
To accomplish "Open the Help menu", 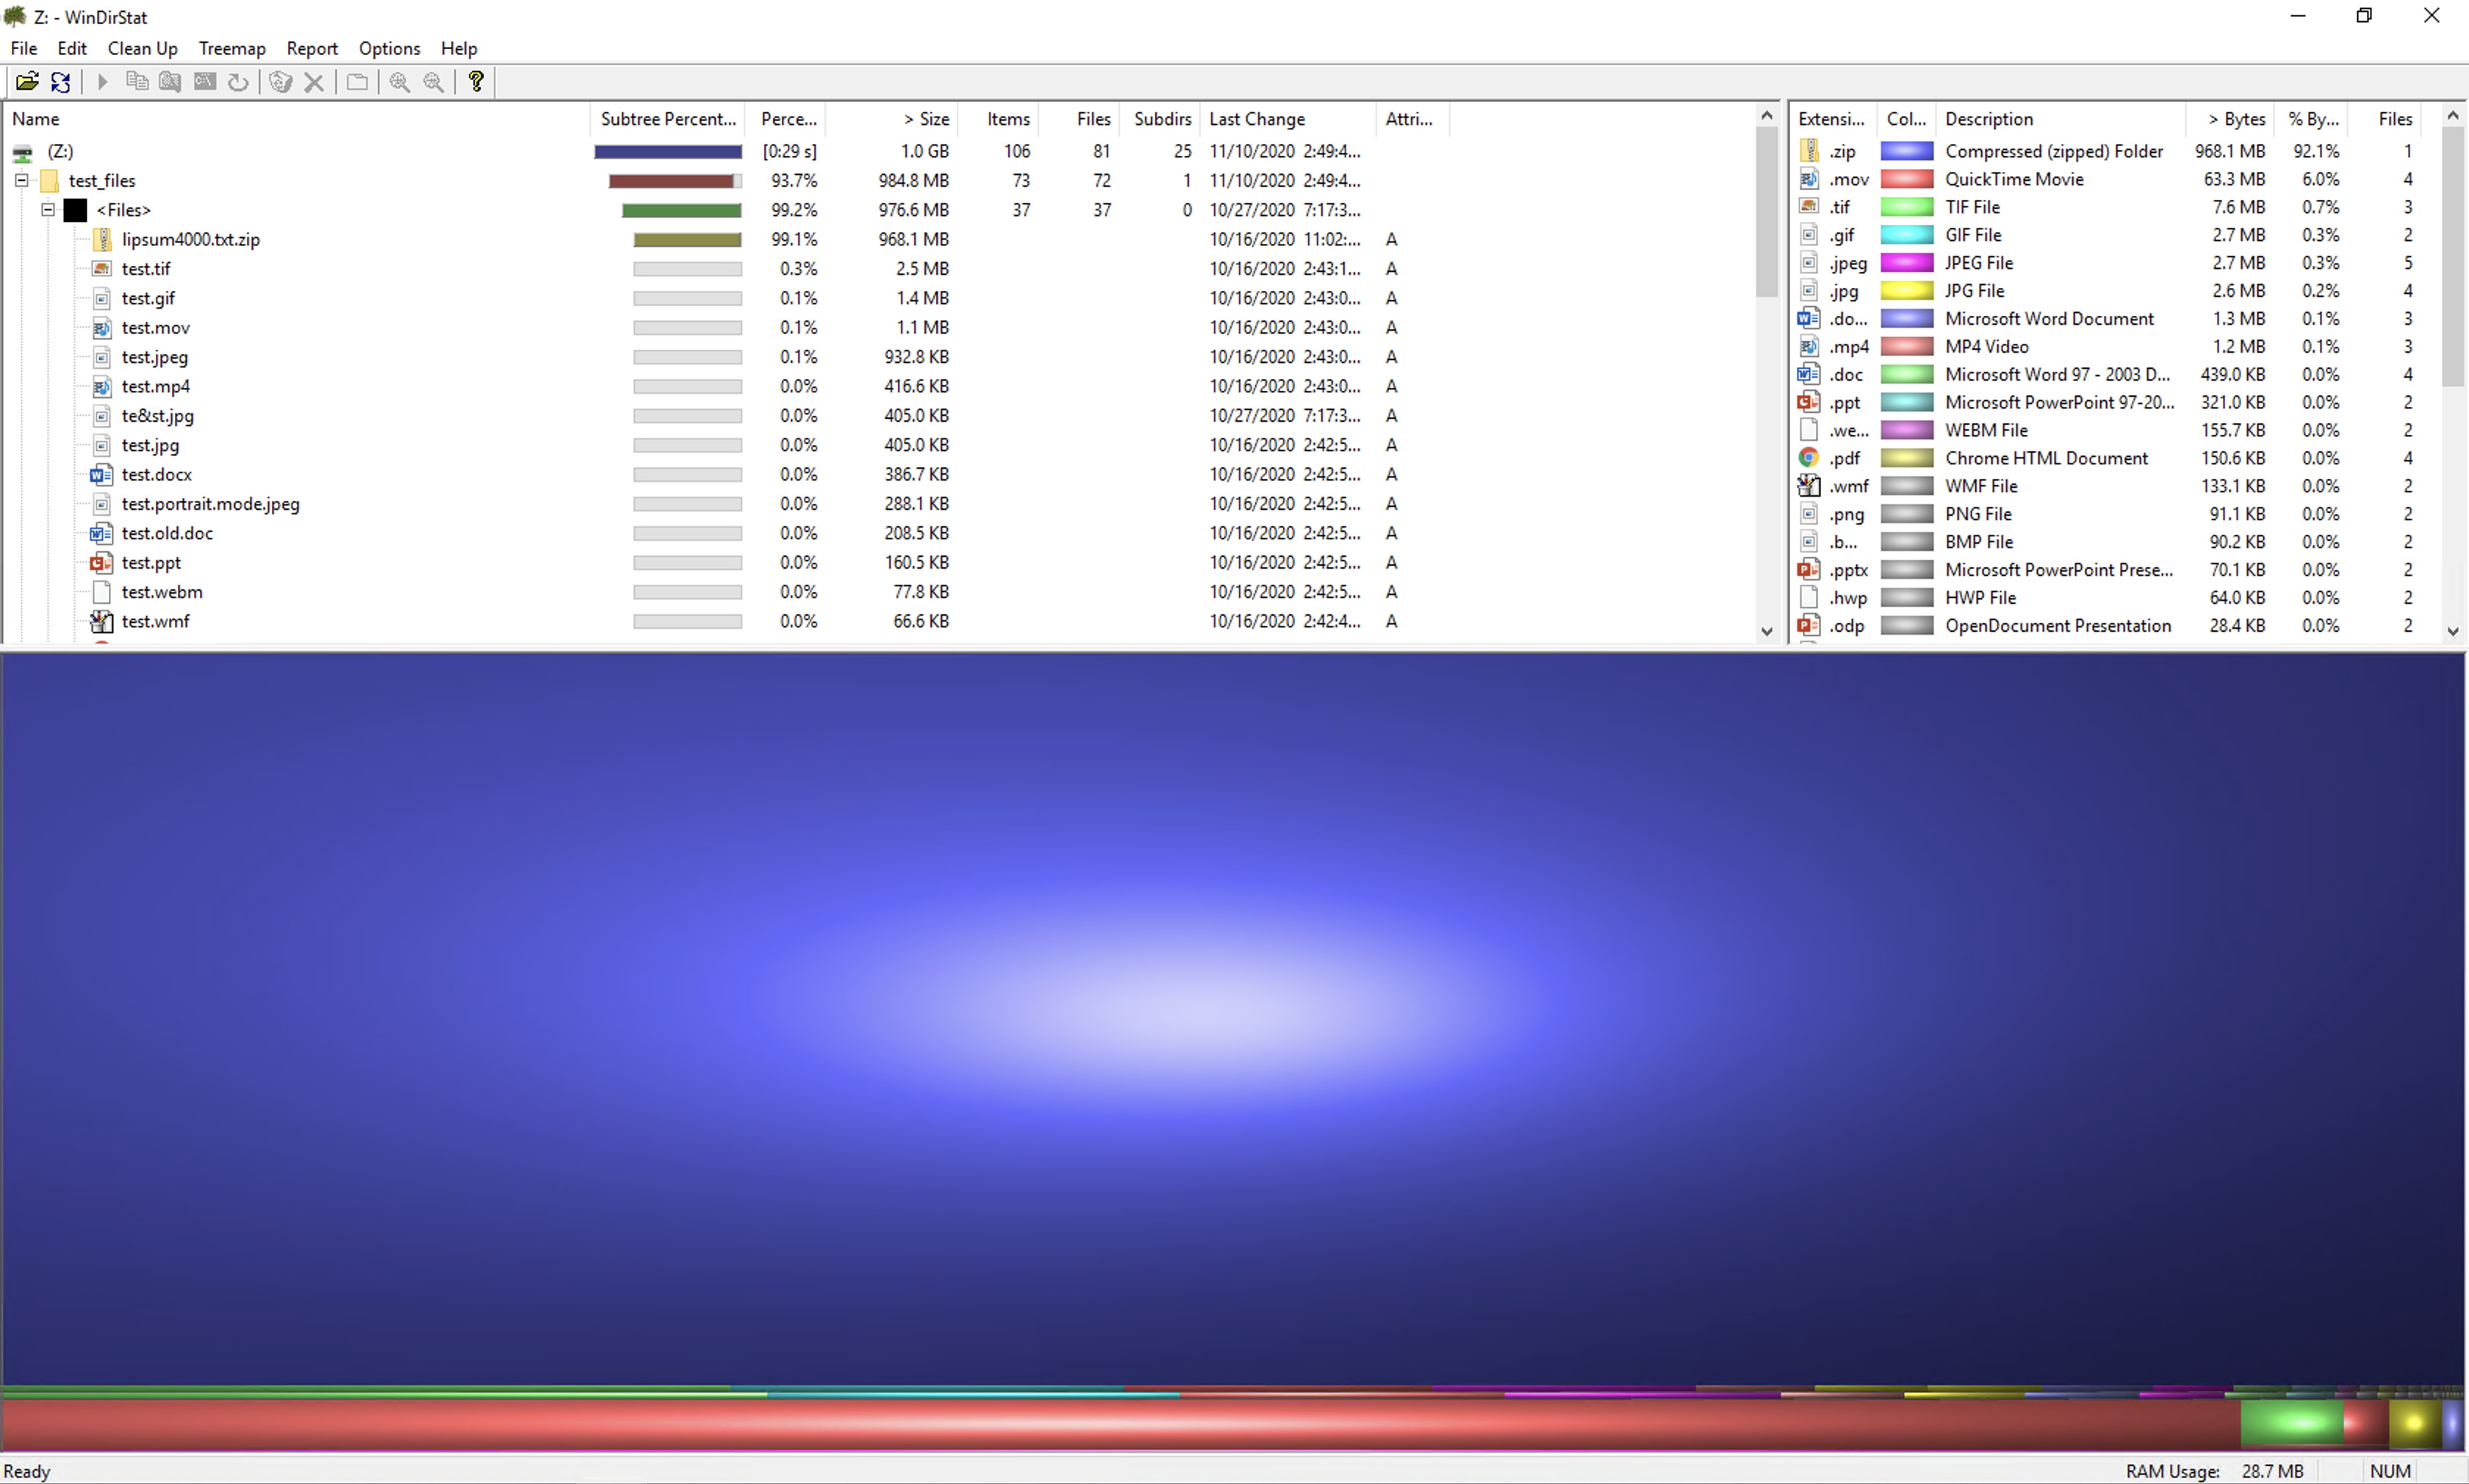I will (459, 48).
